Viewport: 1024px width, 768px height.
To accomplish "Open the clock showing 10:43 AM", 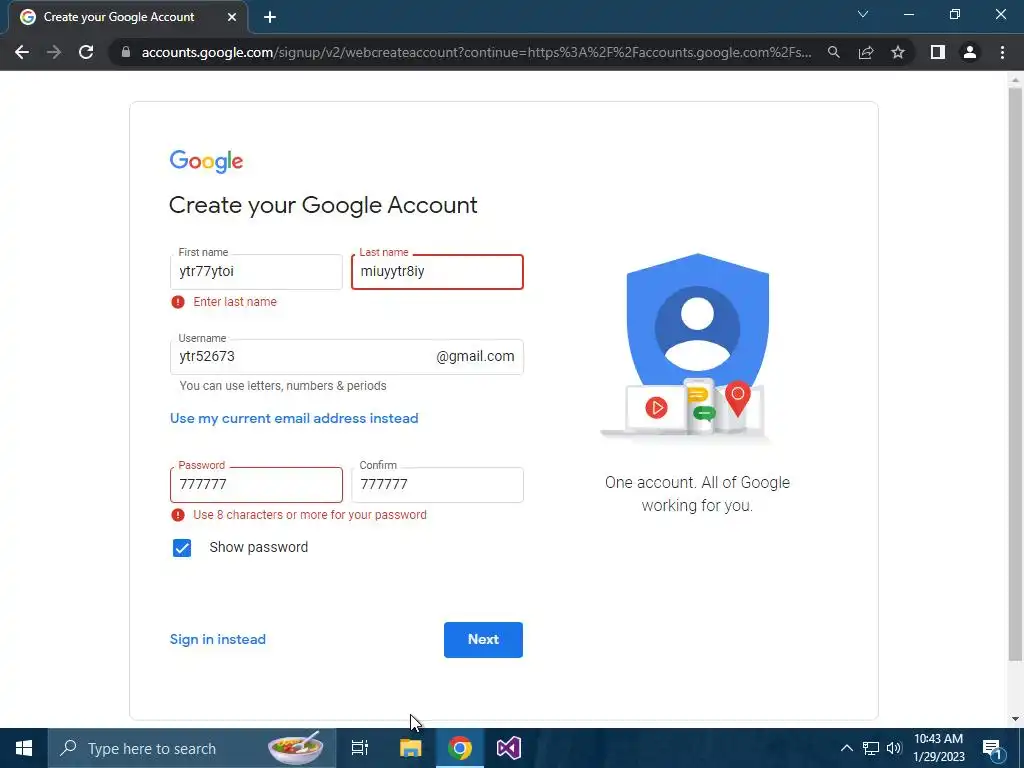I will (938, 748).
